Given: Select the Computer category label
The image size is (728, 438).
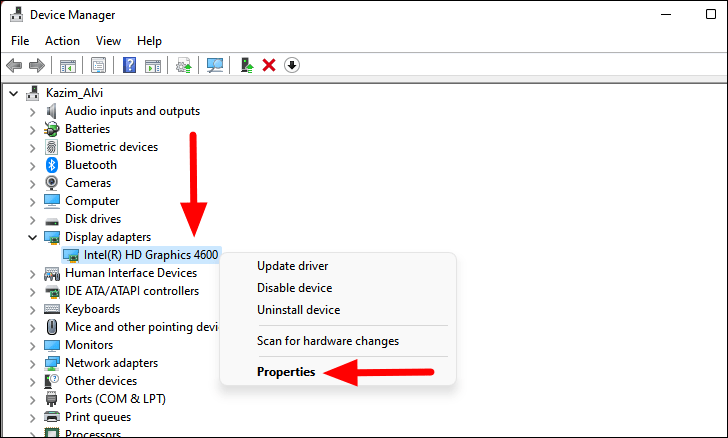Looking at the screenshot, I should pos(92,201).
